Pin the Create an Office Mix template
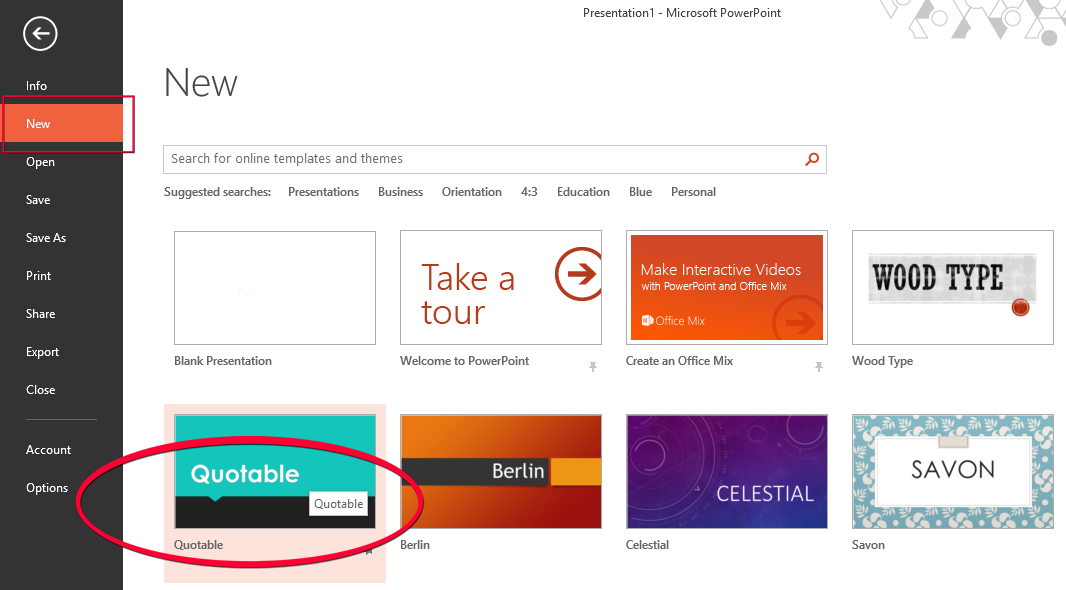Screen dimensions: 1066x590 [819, 367]
